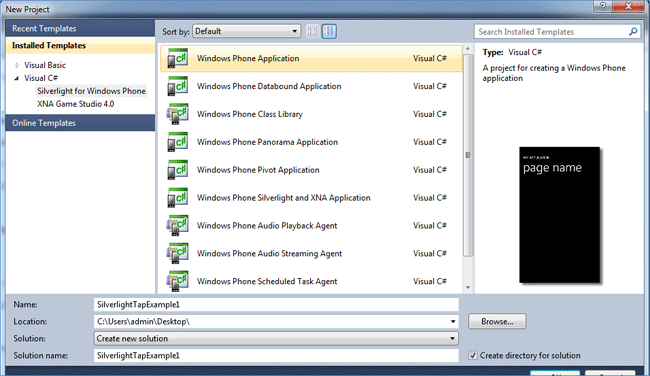The height and width of the screenshot is (376, 650).
Task: Toggle Create directory for solution checkbox
Action: pyautogui.click(x=473, y=355)
